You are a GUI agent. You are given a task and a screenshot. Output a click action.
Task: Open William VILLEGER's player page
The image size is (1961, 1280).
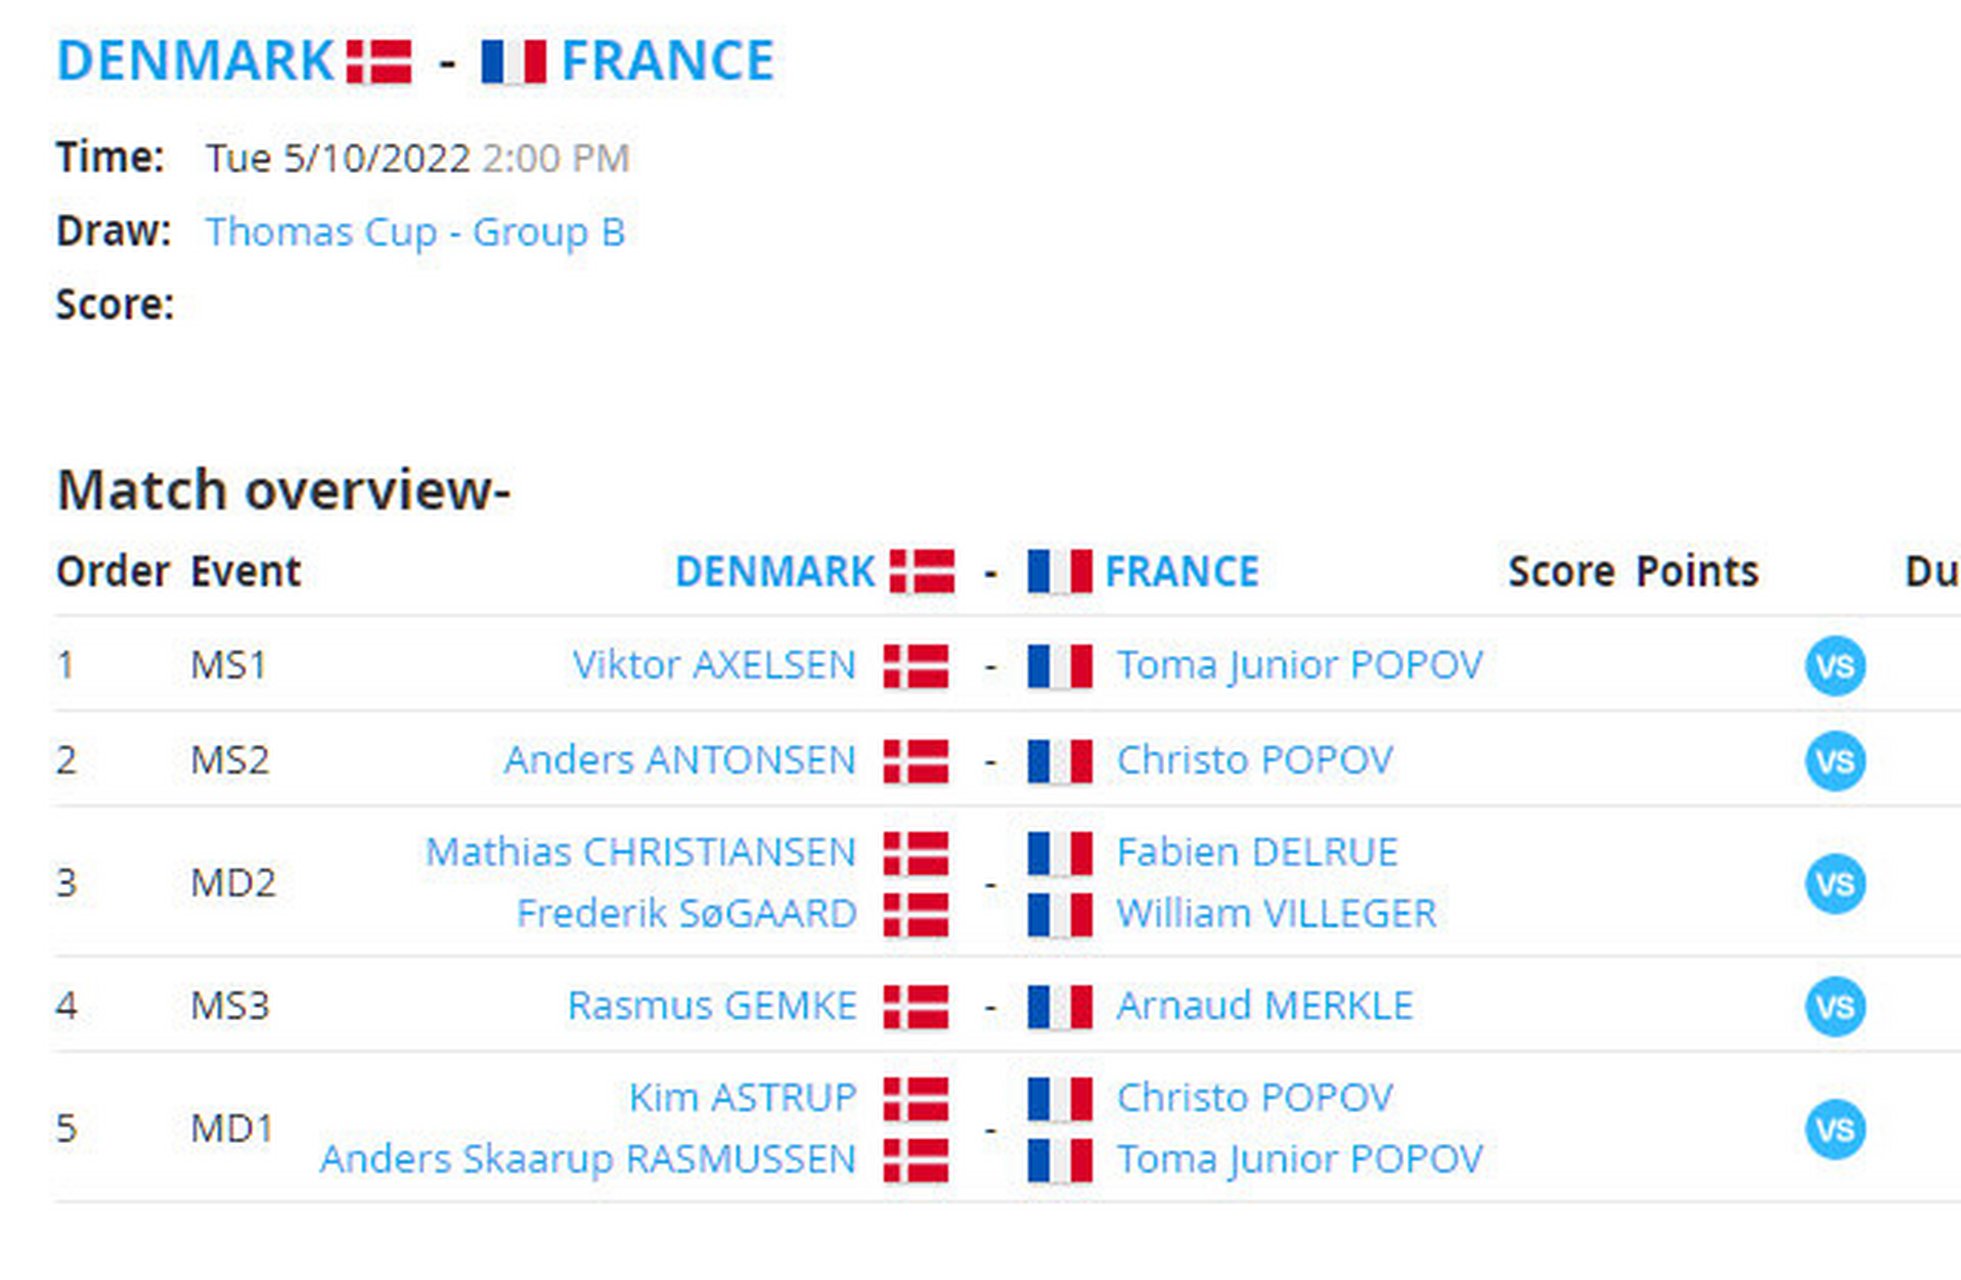coord(1276,913)
